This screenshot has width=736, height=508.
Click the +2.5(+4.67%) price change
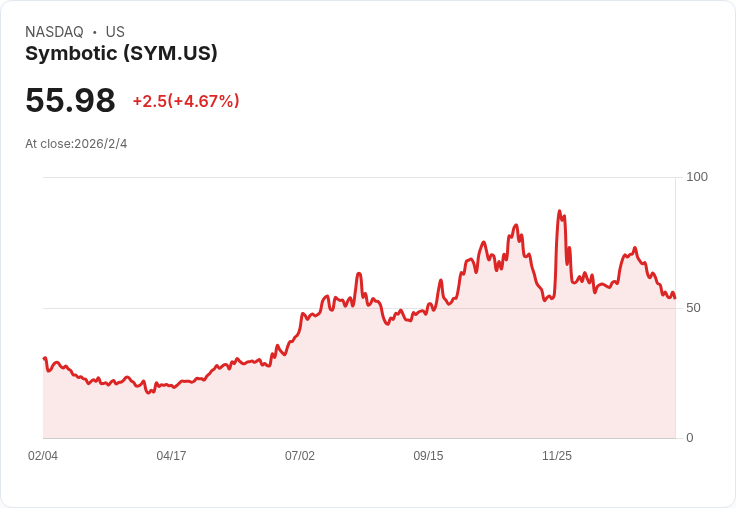[186, 101]
